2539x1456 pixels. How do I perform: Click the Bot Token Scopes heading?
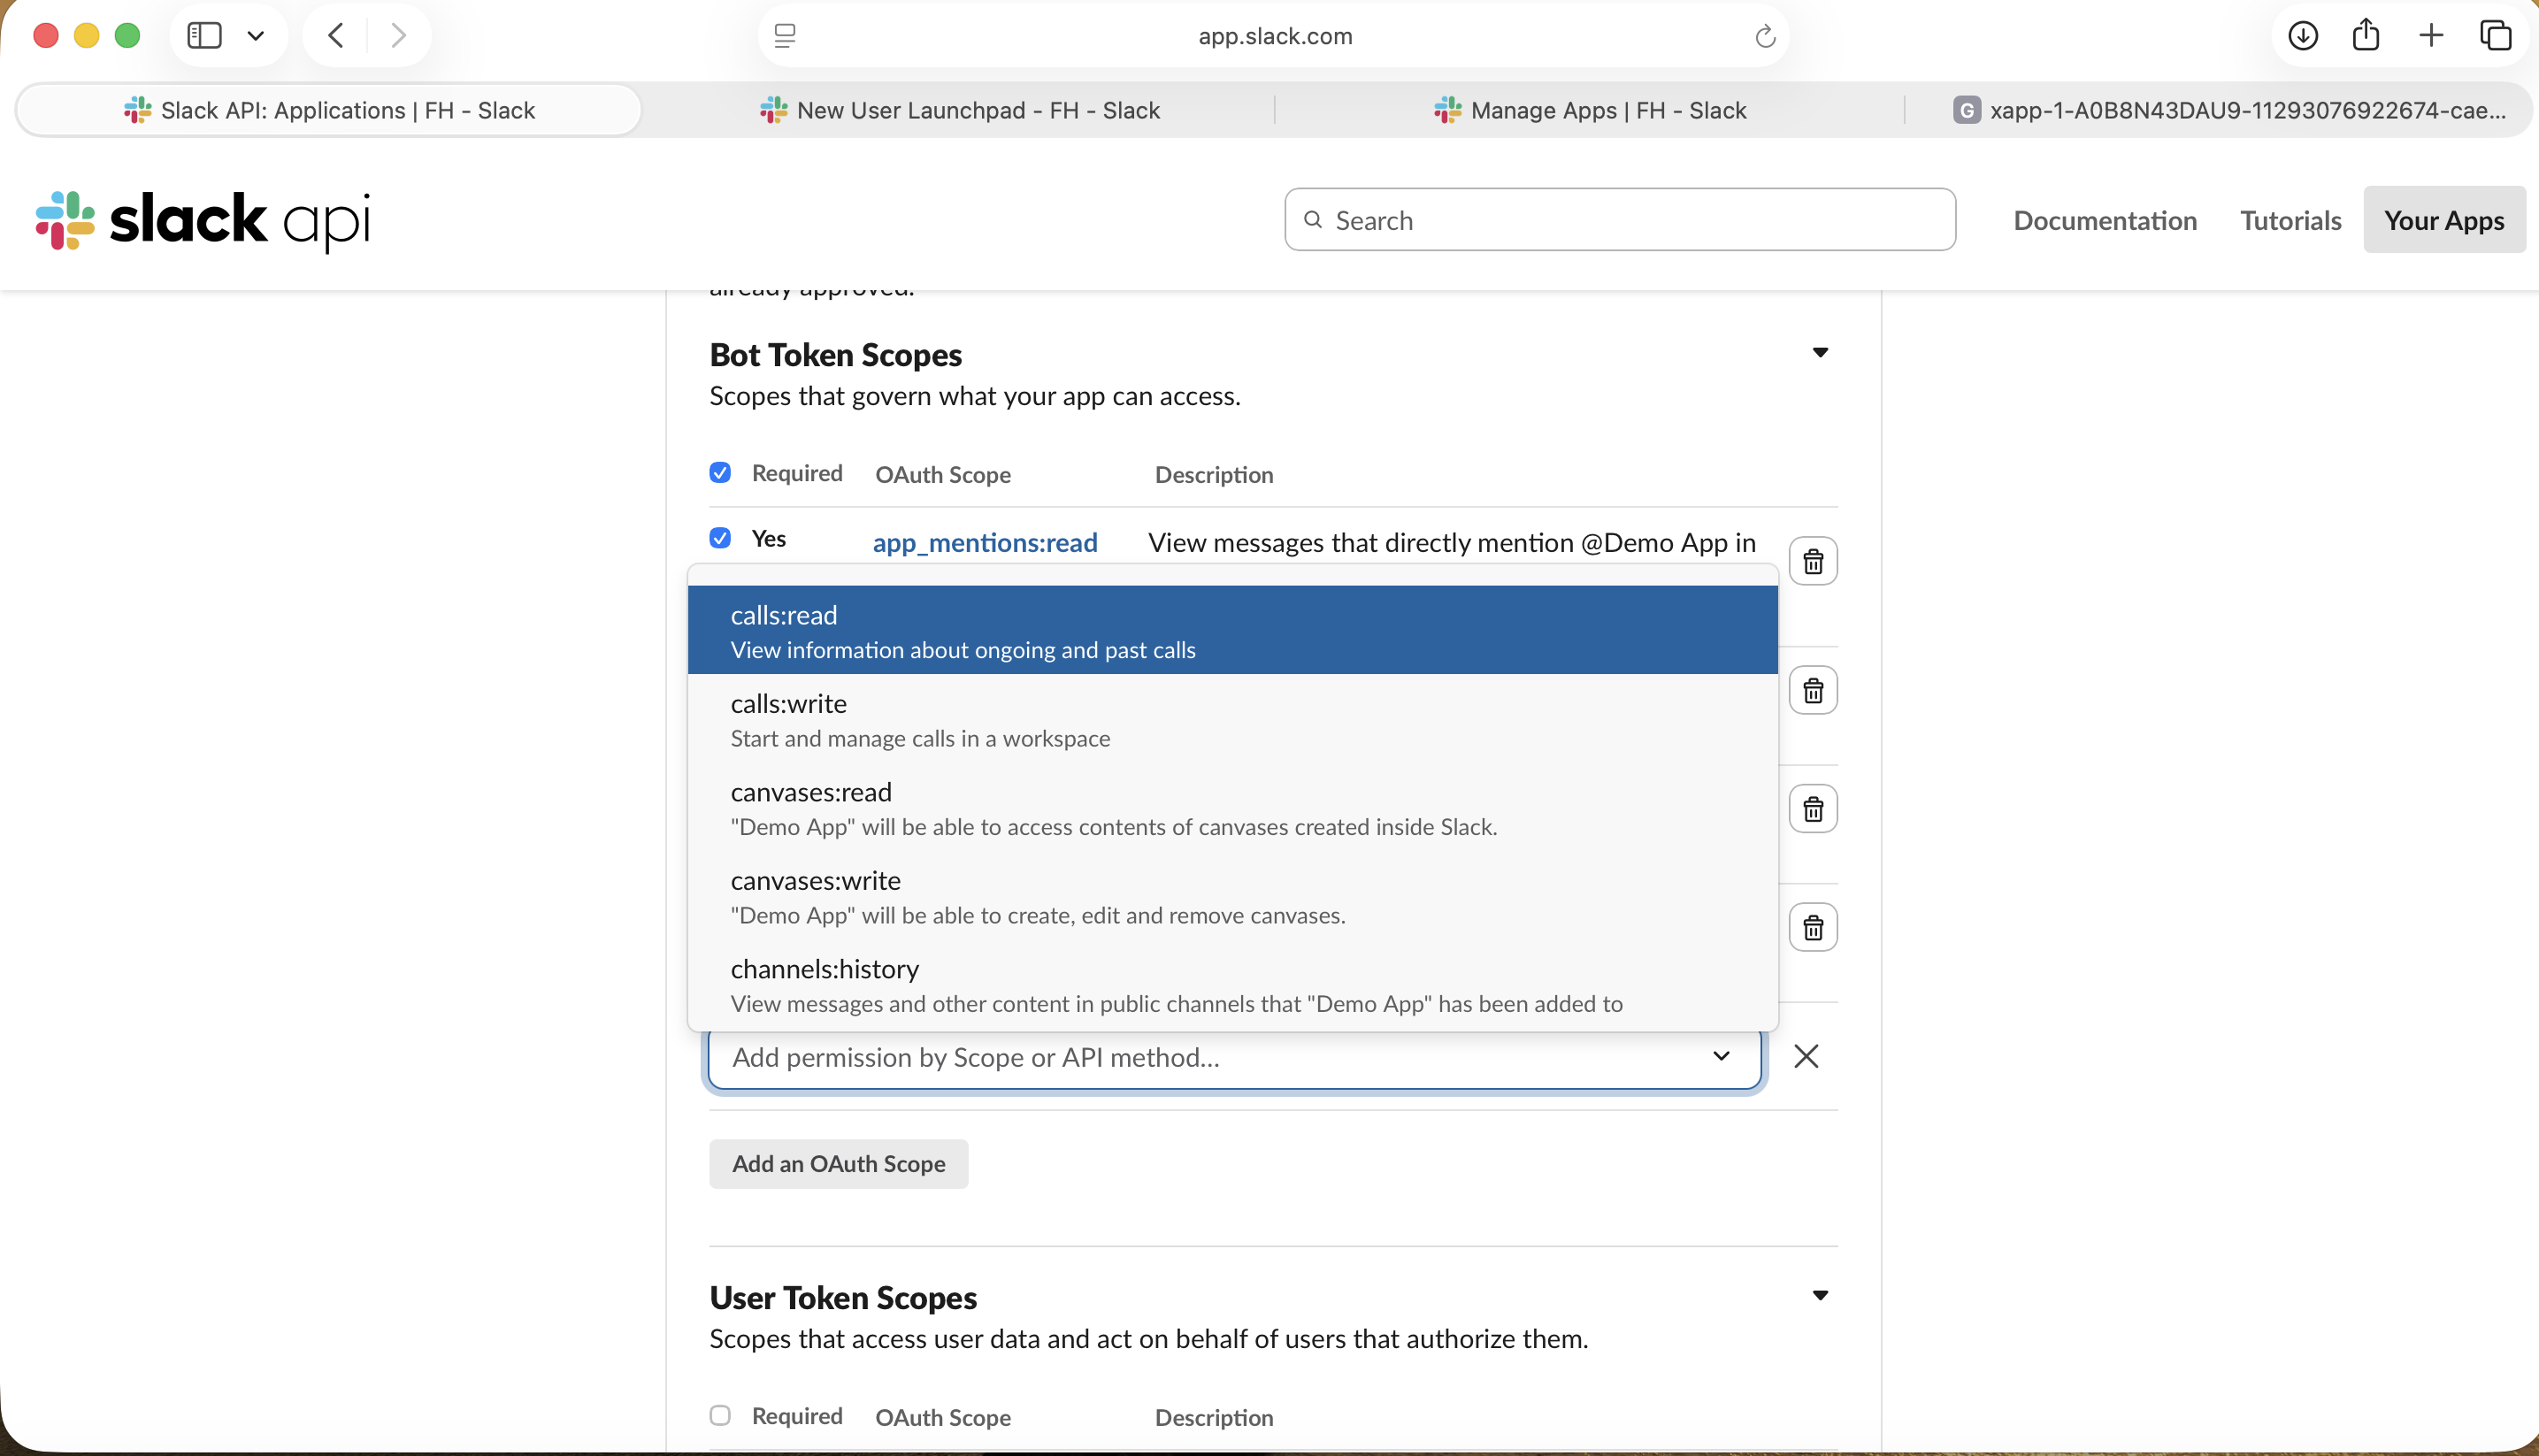pos(835,355)
